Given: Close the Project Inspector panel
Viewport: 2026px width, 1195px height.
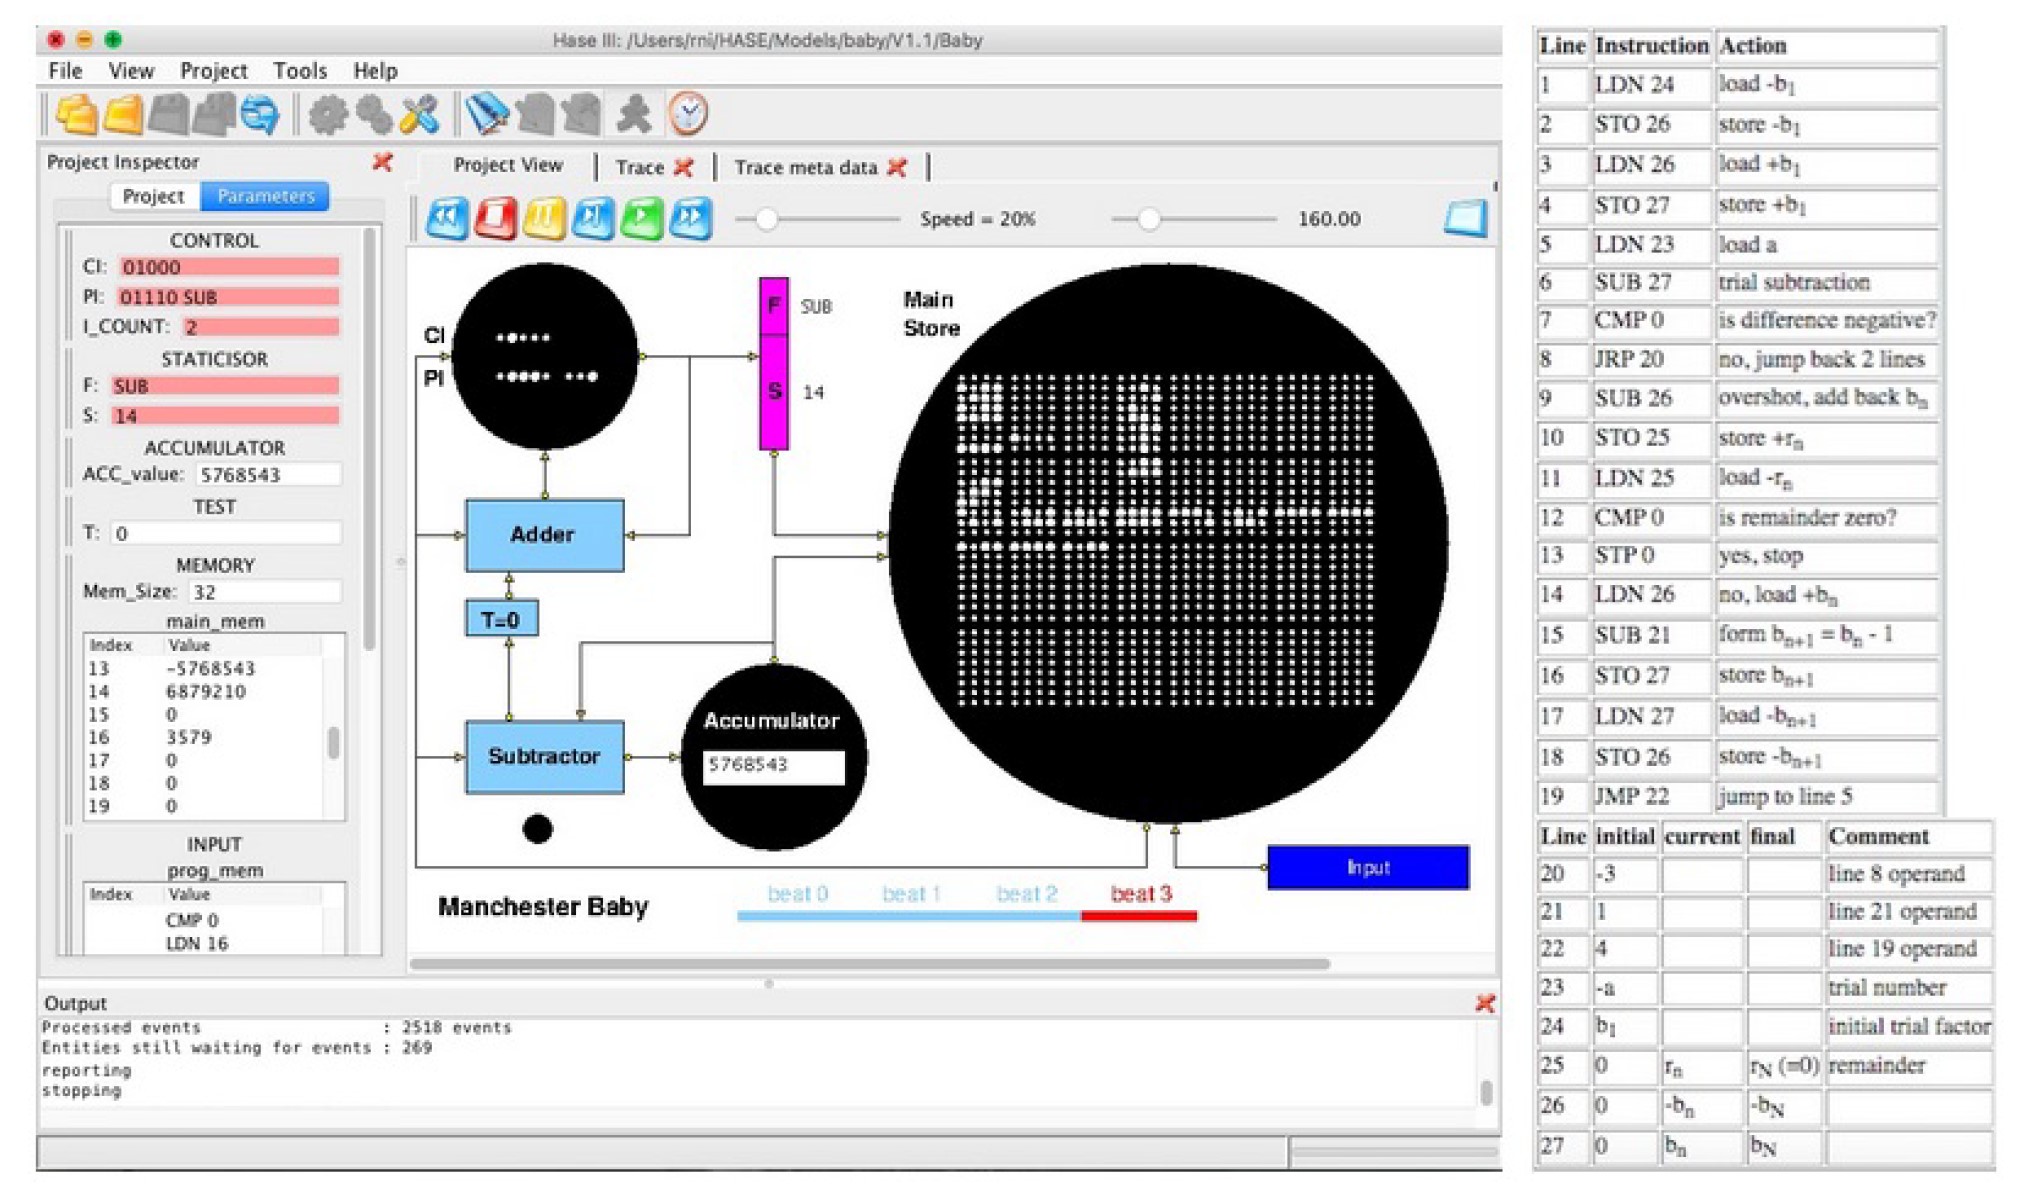Looking at the screenshot, I should [x=382, y=161].
